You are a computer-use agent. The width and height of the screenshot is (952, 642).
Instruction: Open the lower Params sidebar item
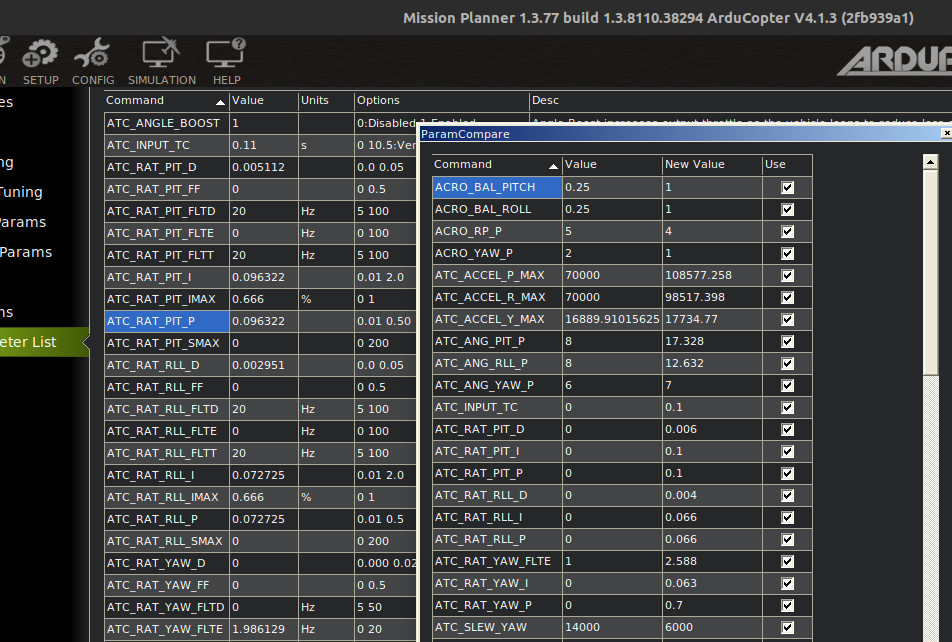(26, 252)
